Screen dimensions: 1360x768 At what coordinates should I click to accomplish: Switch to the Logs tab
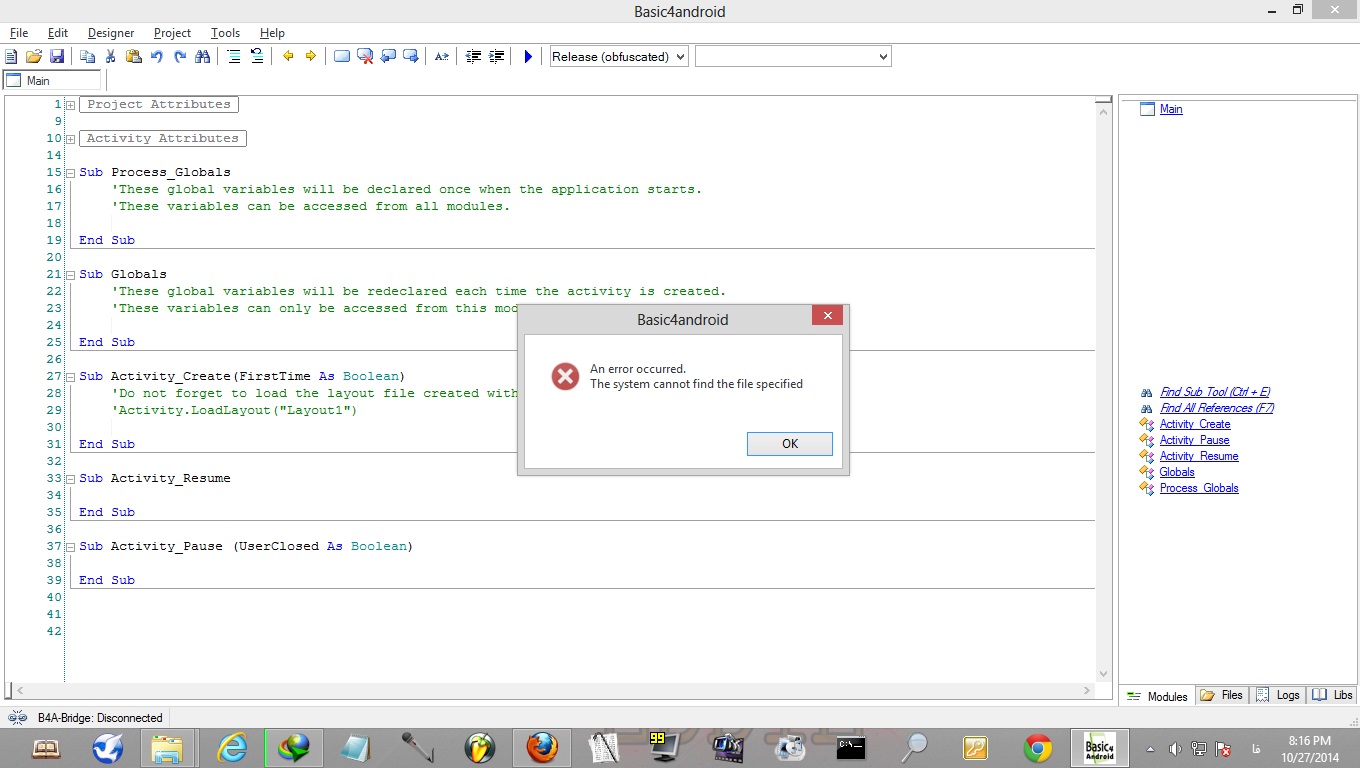click(x=1278, y=695)
